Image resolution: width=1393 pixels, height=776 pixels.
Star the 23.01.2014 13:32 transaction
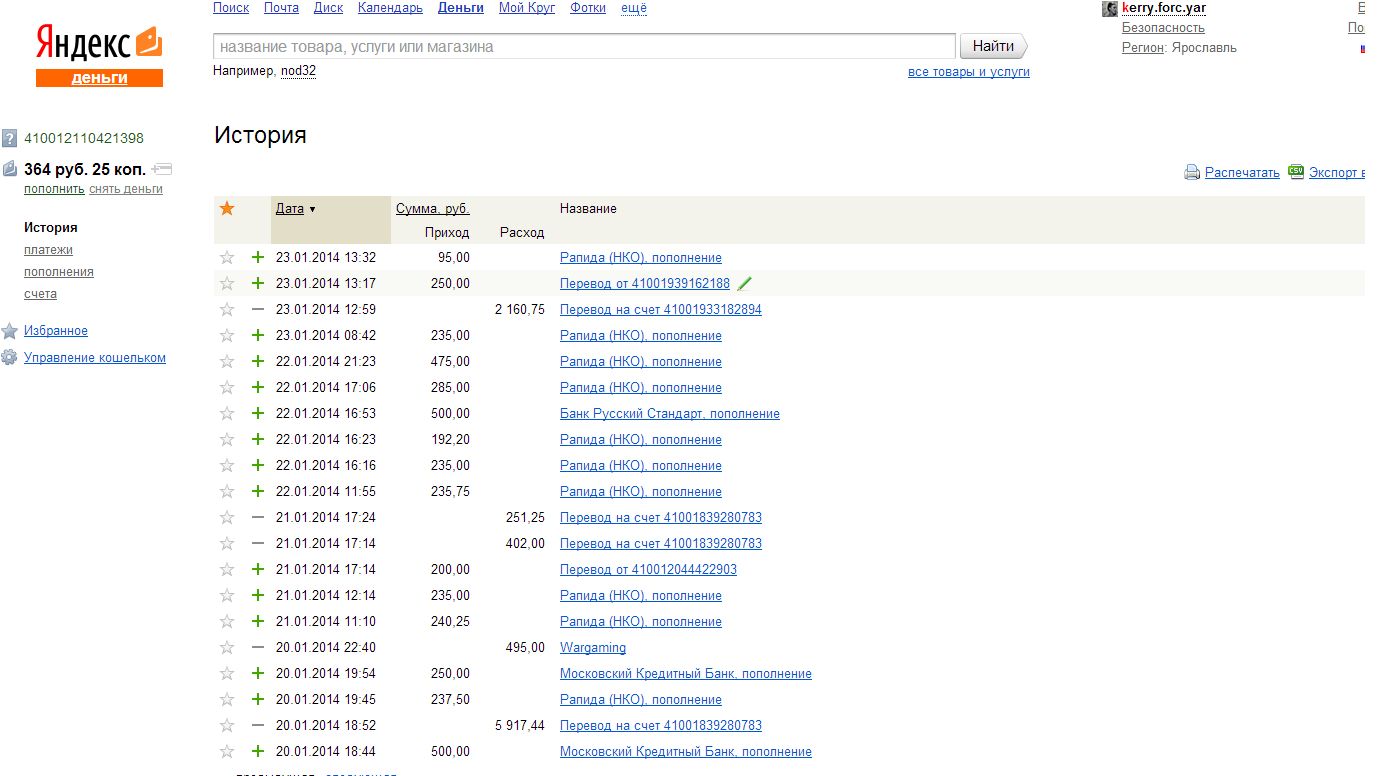pos(227,257)
